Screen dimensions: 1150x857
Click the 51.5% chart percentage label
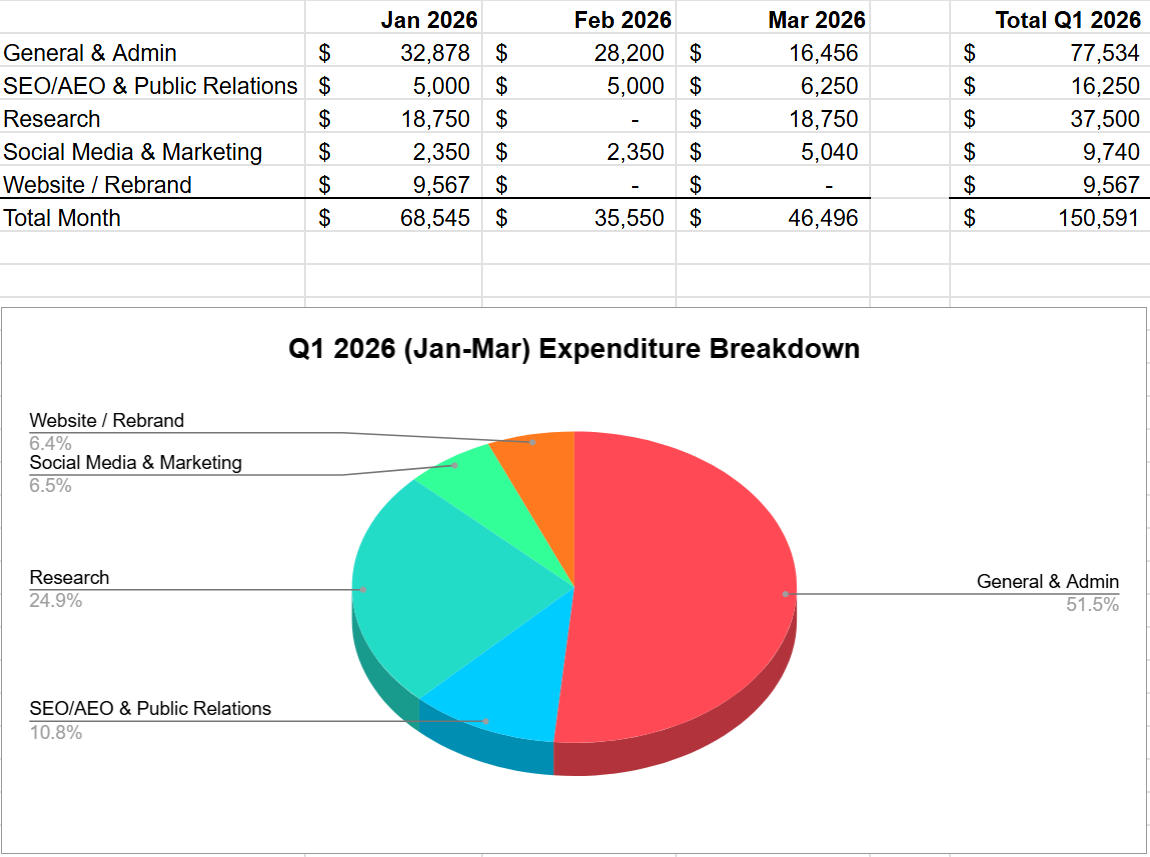(x=1092, y=605)
